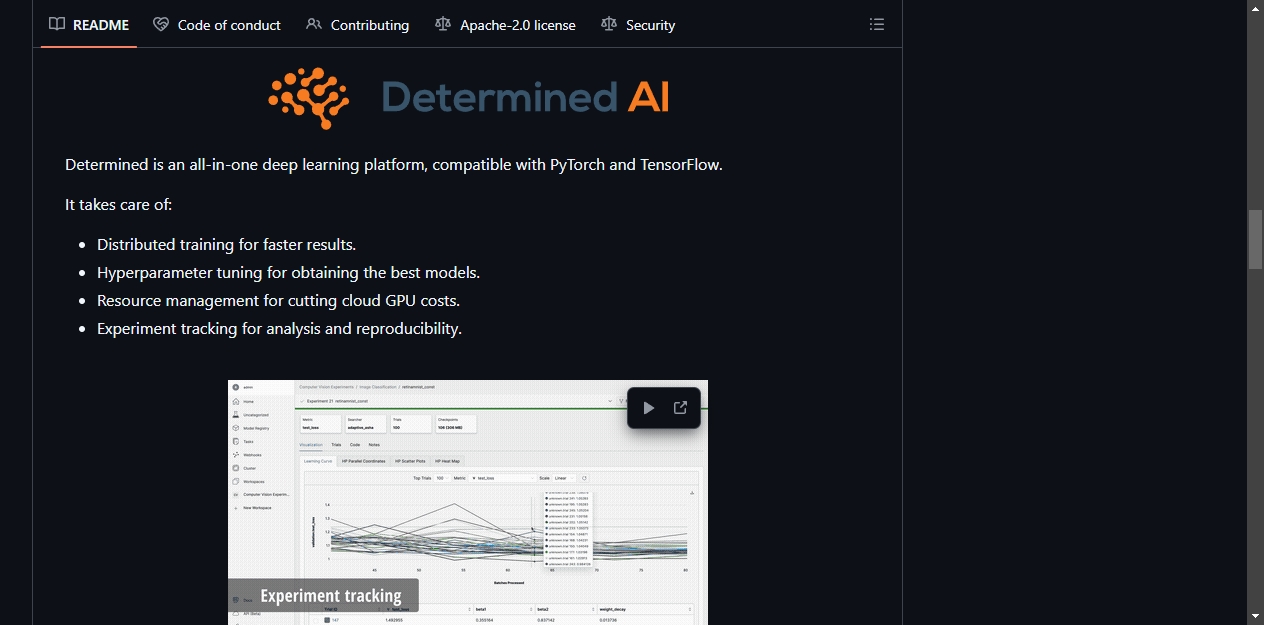
Task: Switch to the README tab
Action: 89,25
